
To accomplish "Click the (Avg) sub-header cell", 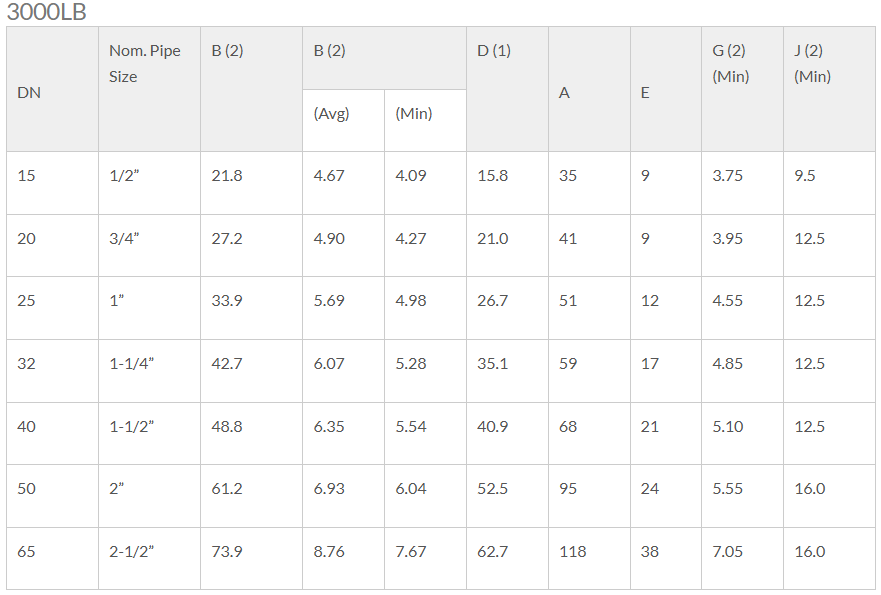I will 343,120.
